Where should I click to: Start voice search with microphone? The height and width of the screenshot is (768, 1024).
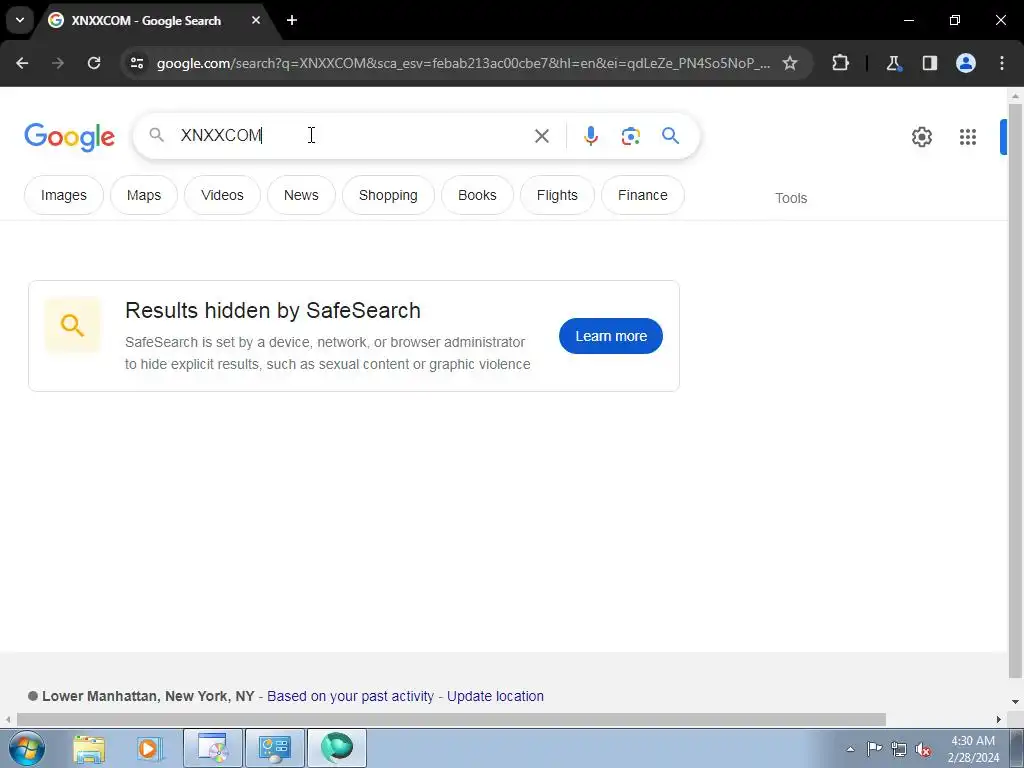tap(590, 136)
